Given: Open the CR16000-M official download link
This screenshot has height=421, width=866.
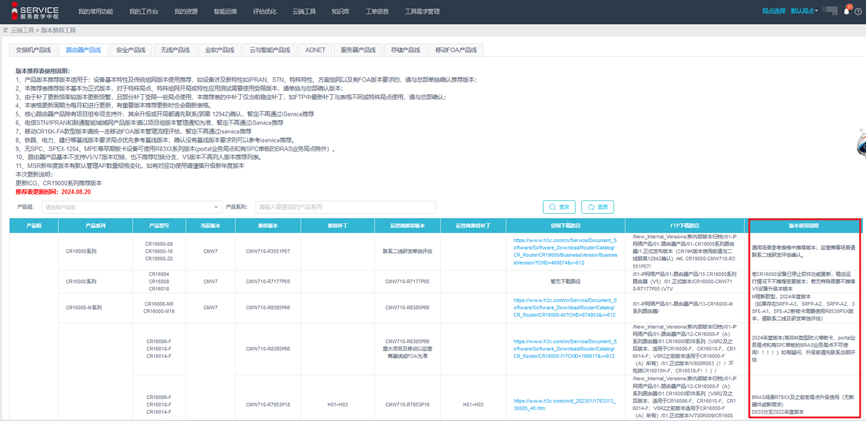Looking at the screenshot, I should pyautogui.click(x=566, y=307).
